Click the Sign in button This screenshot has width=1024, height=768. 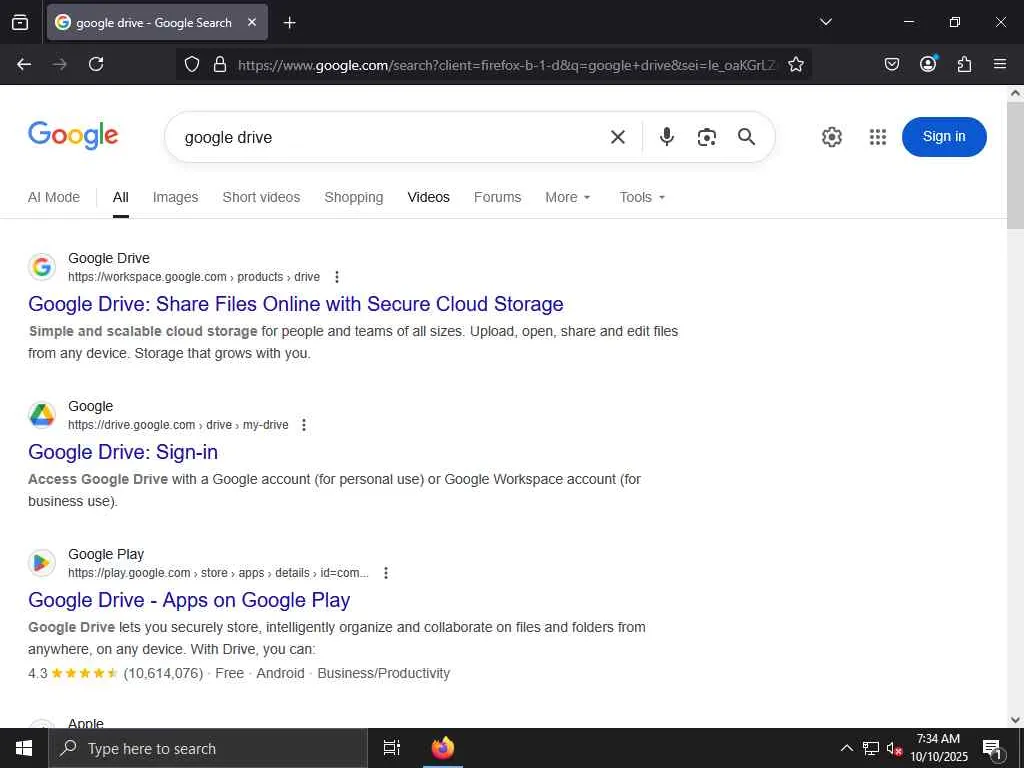coord(944,136)
